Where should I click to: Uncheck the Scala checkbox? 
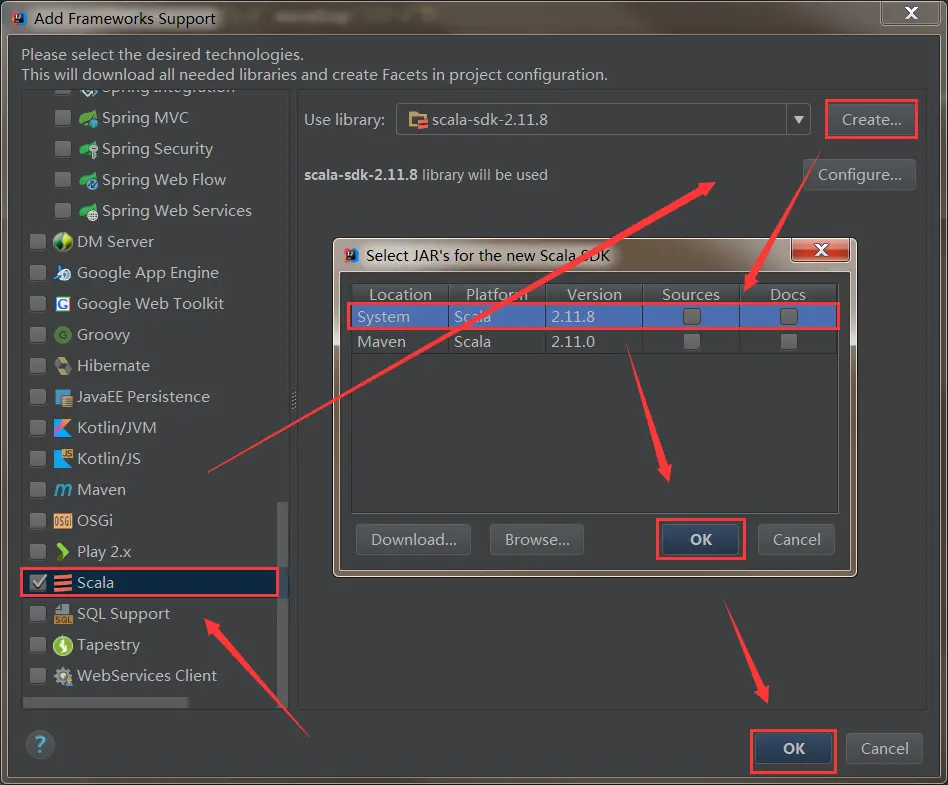pyautogui.click(x=38, y=582)
